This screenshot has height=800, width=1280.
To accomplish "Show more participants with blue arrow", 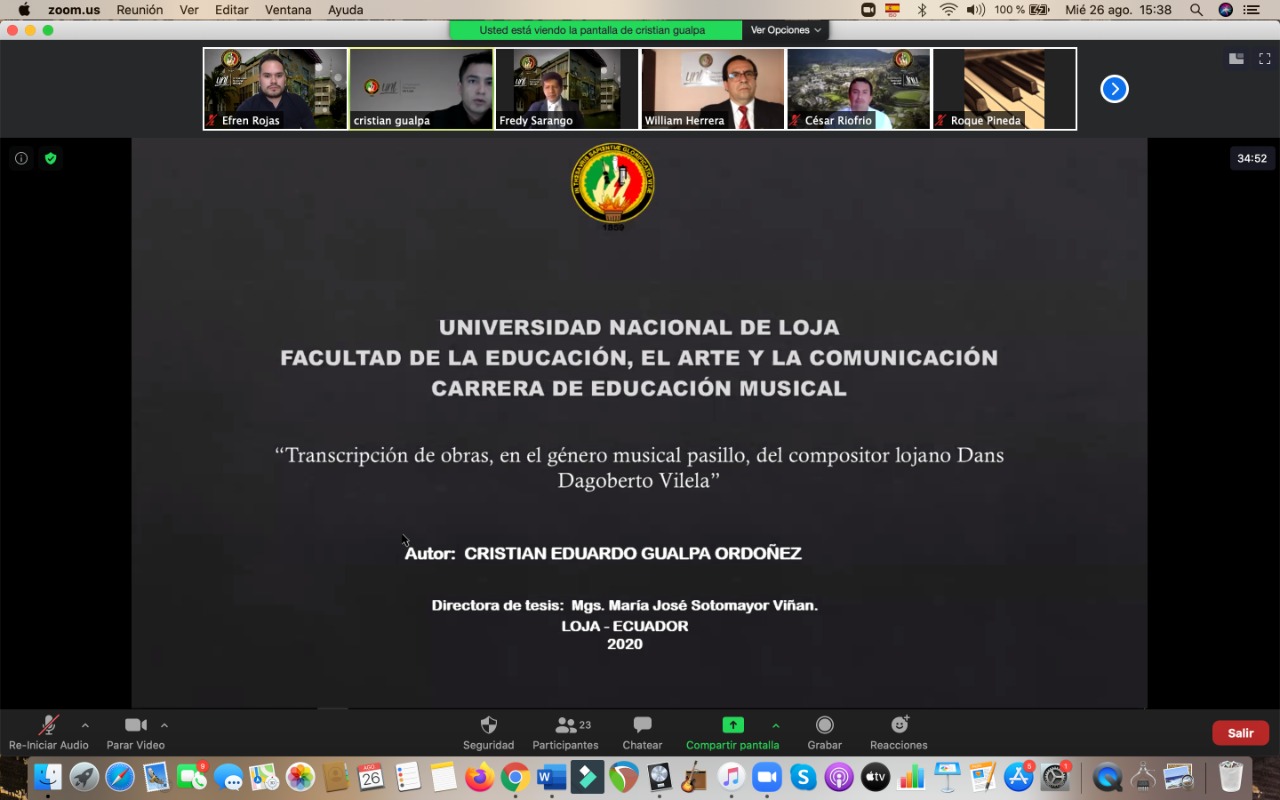I will tap(1114, 88).
